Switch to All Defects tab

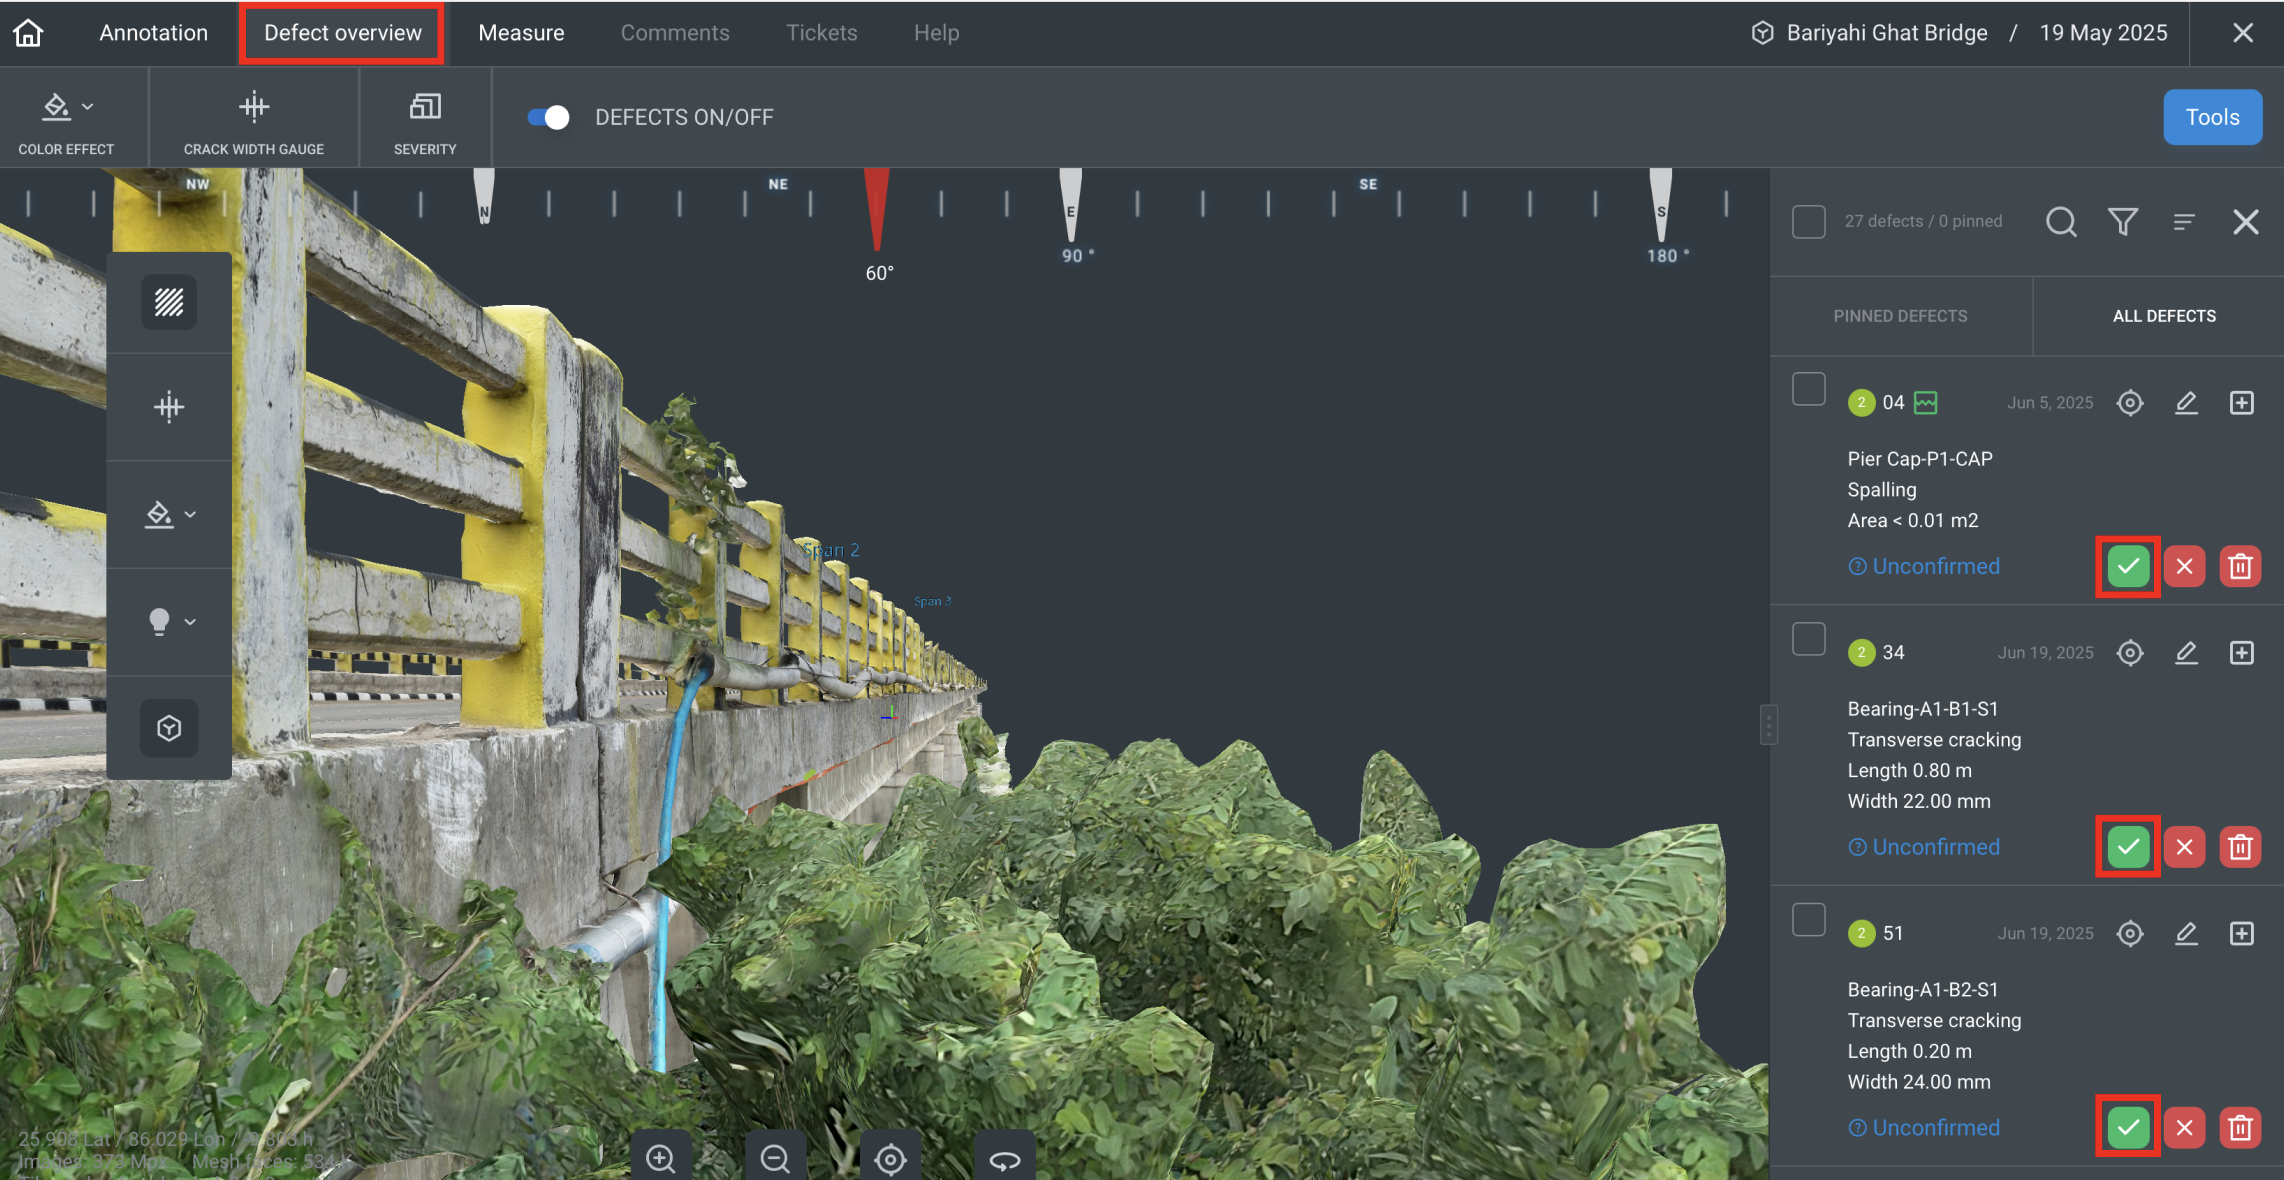[x=2164, y=316]
